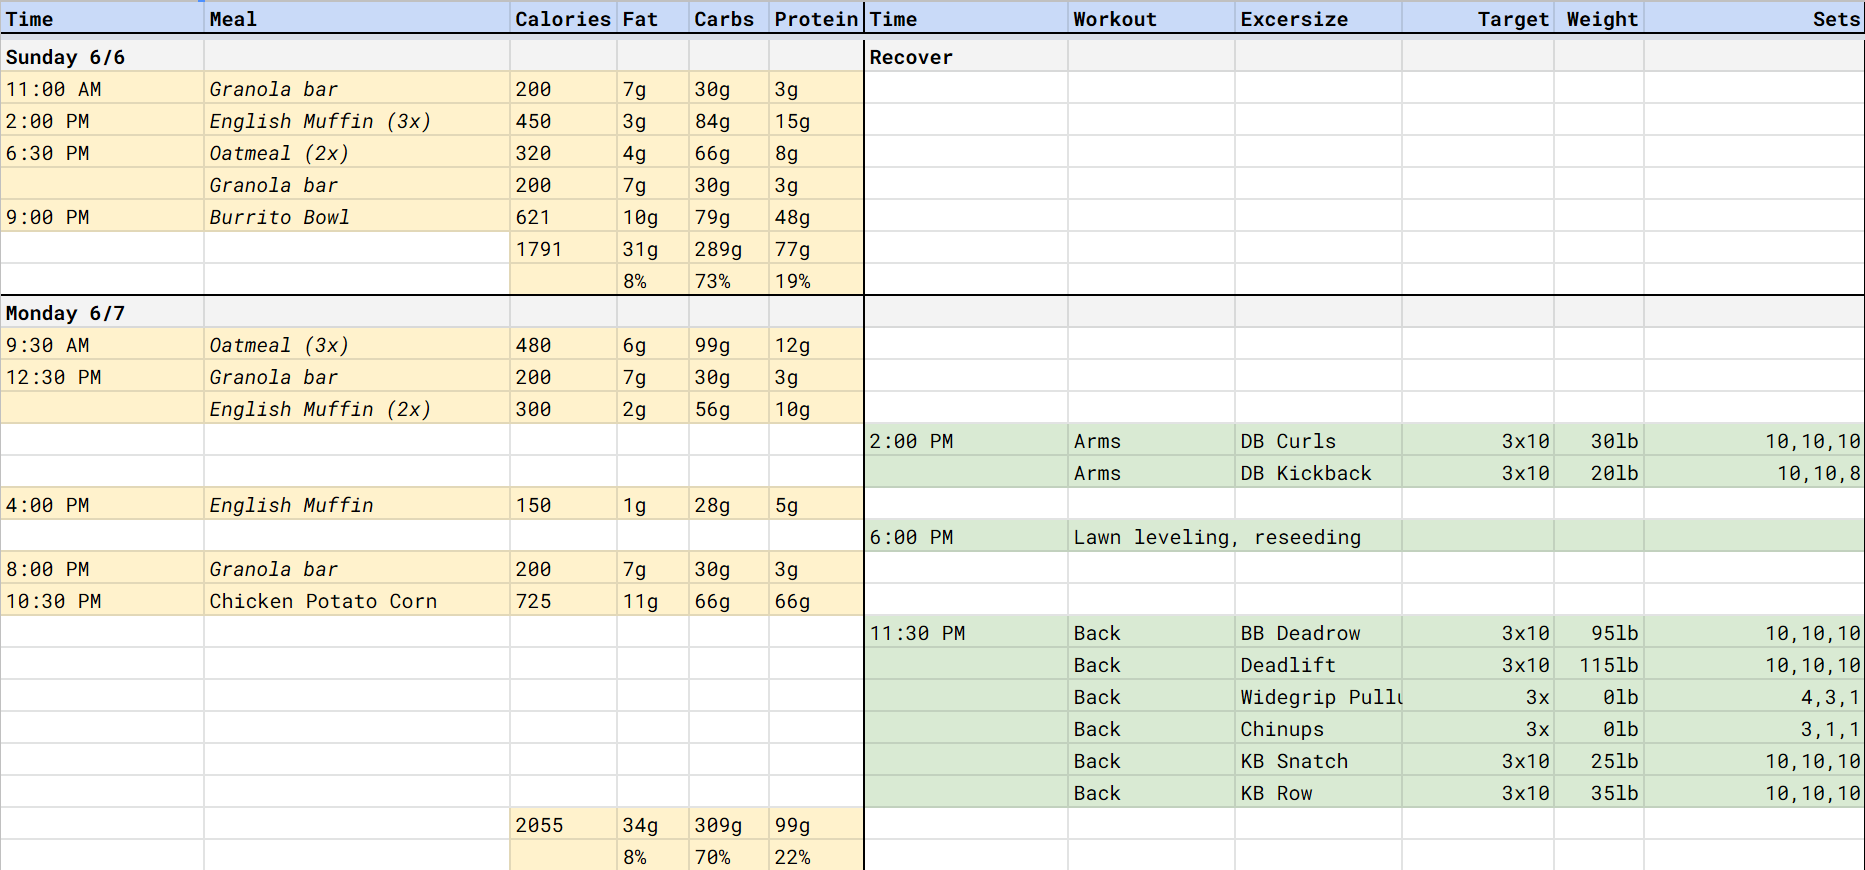Click the DB Kickback exercise cell

pyautogui.click(x=1318, y=472)
